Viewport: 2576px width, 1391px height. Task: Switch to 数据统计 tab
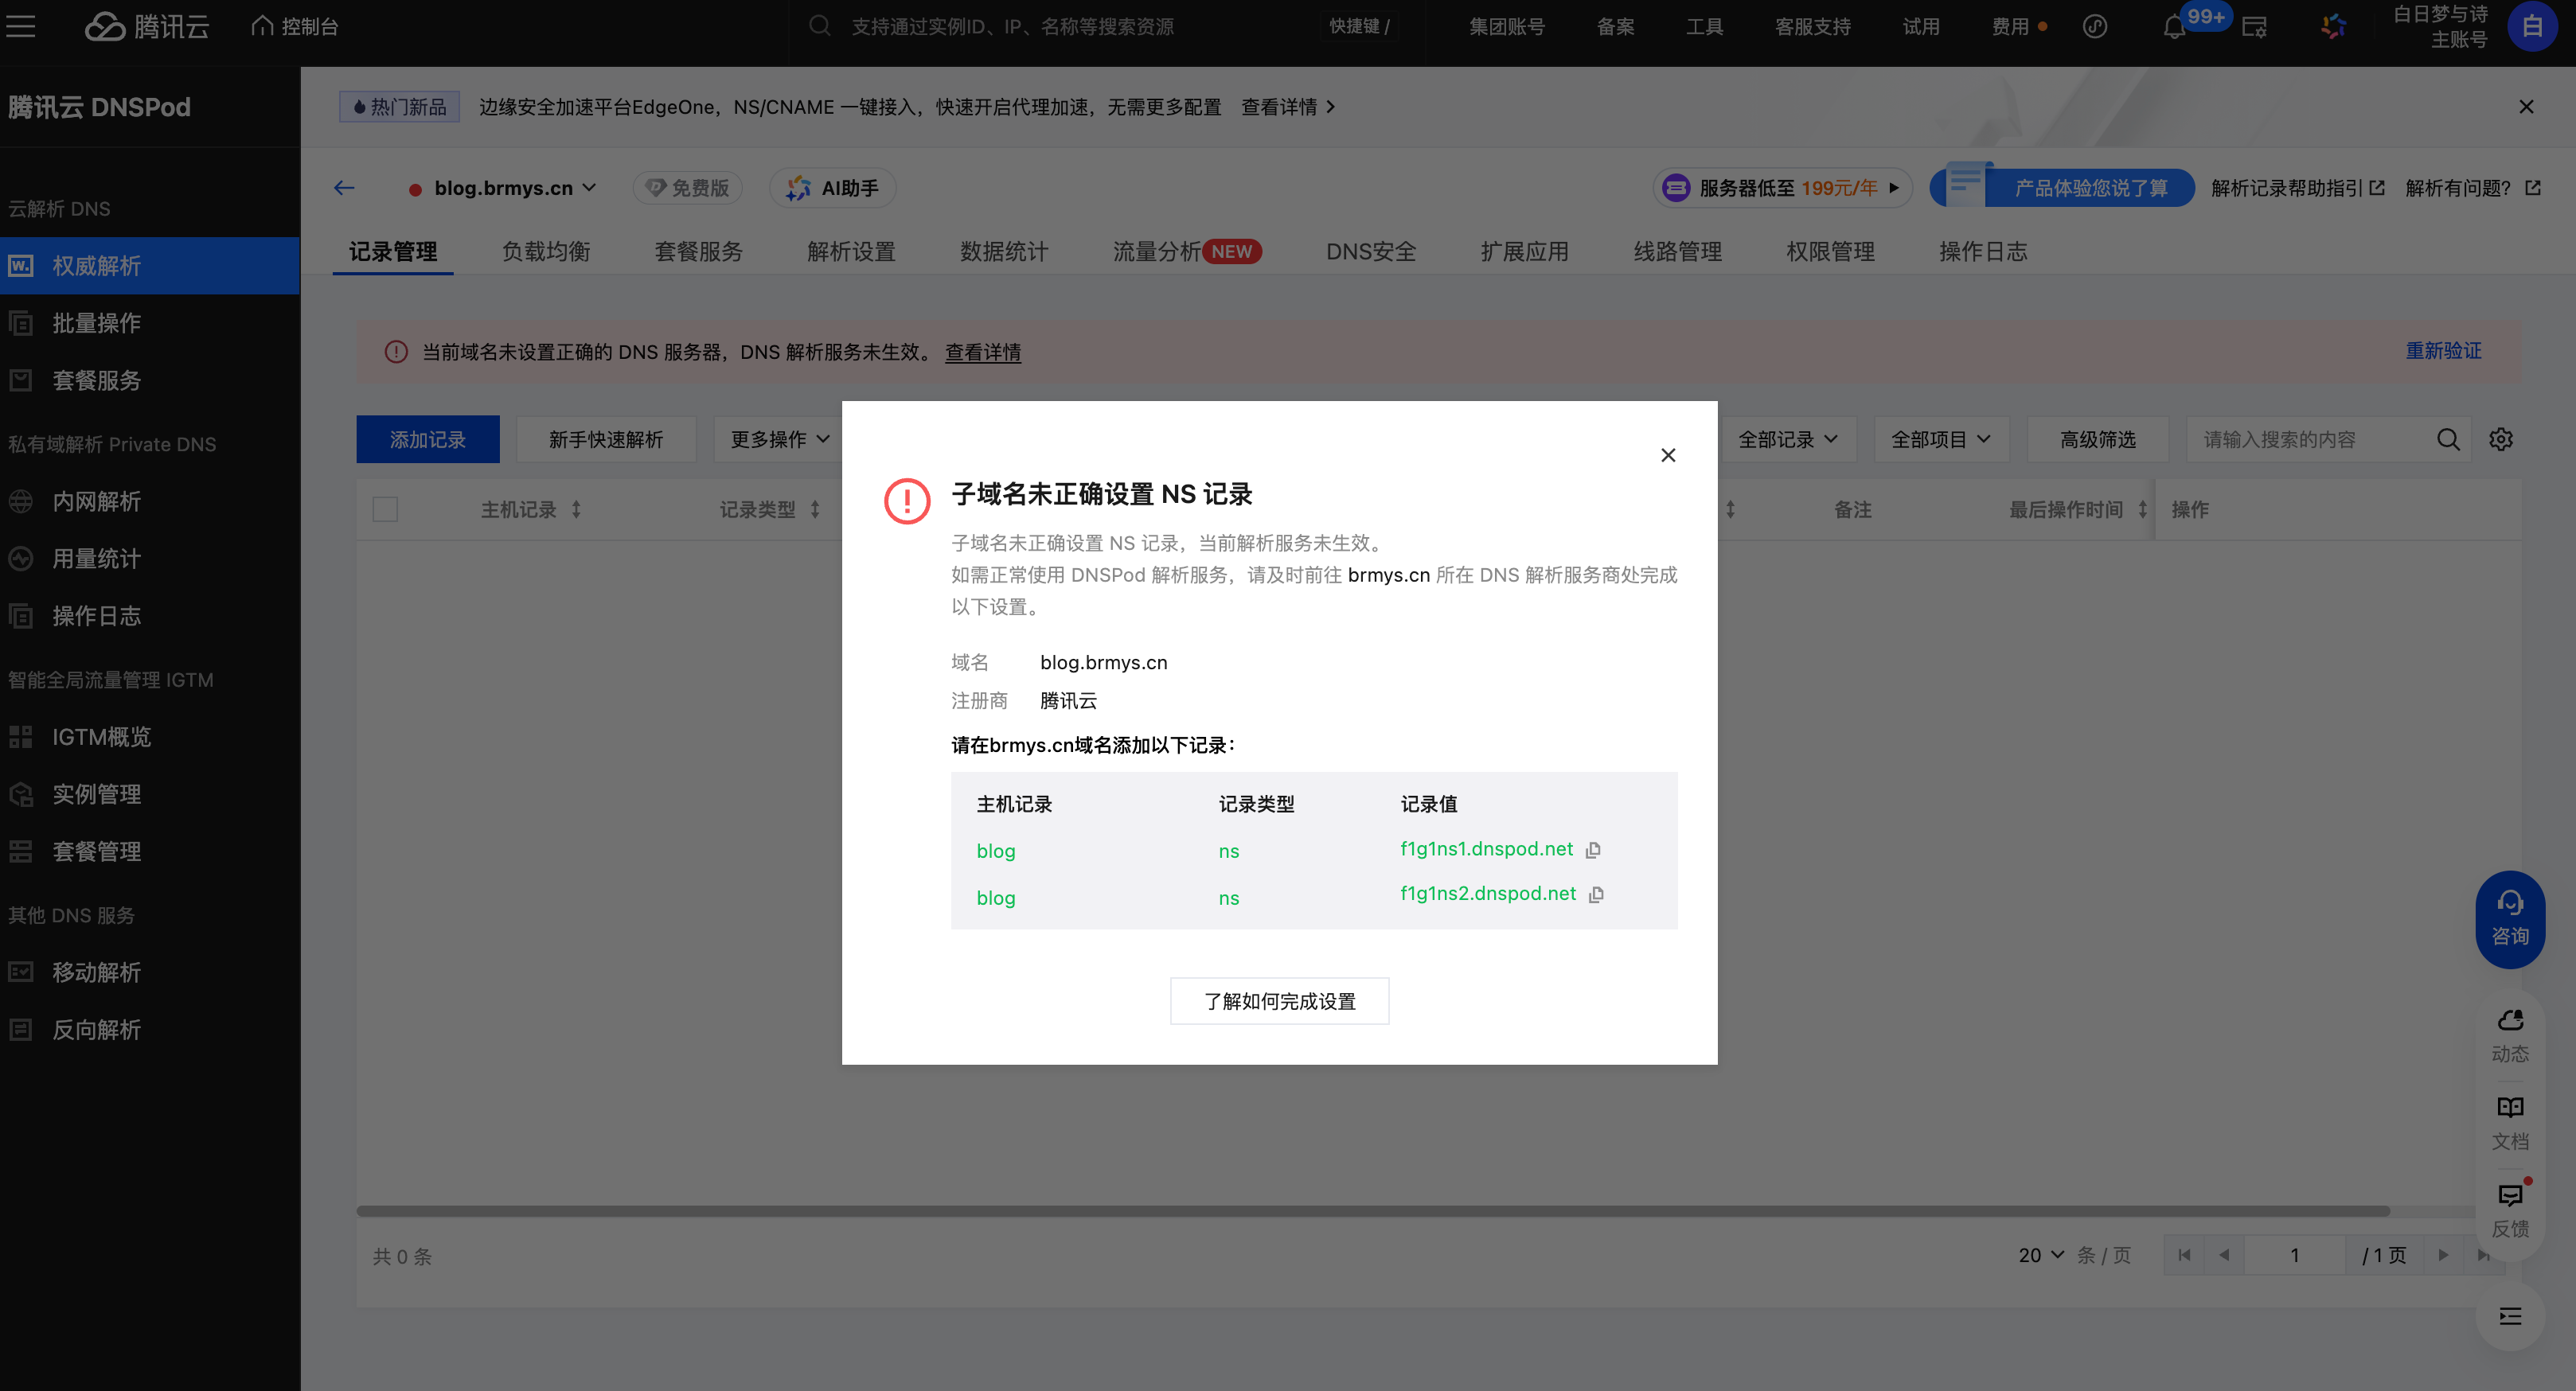pyautogui.click(x=1004, y=251)
